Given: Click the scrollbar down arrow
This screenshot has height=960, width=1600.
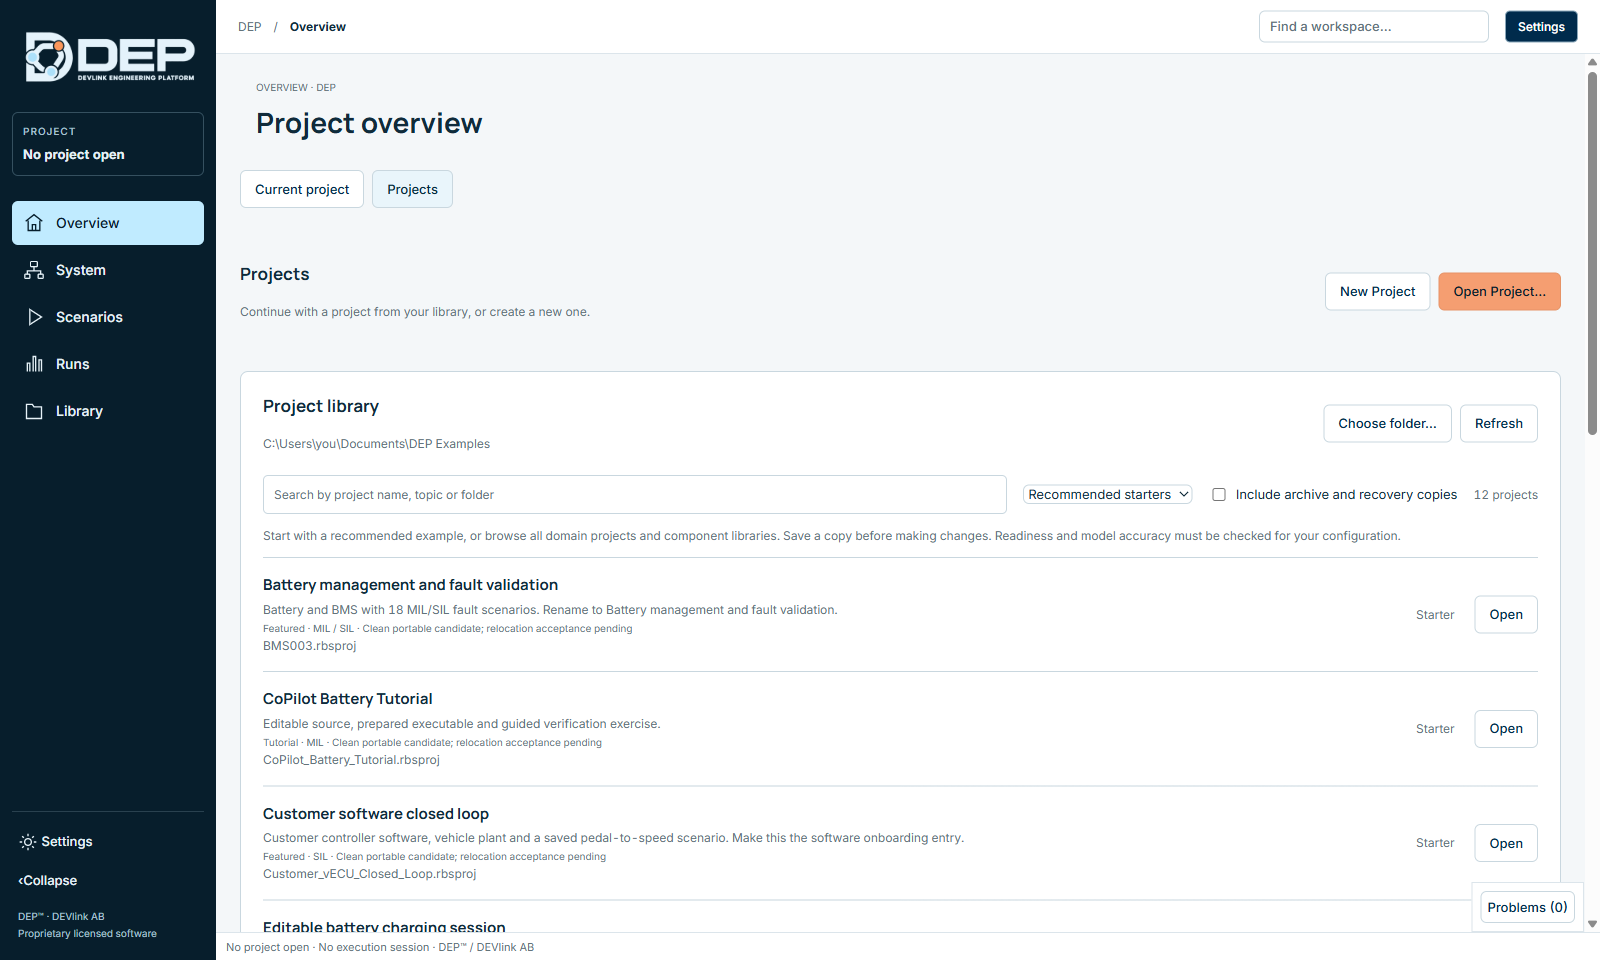Looking at the screenshot, I should click(1592, 924).
